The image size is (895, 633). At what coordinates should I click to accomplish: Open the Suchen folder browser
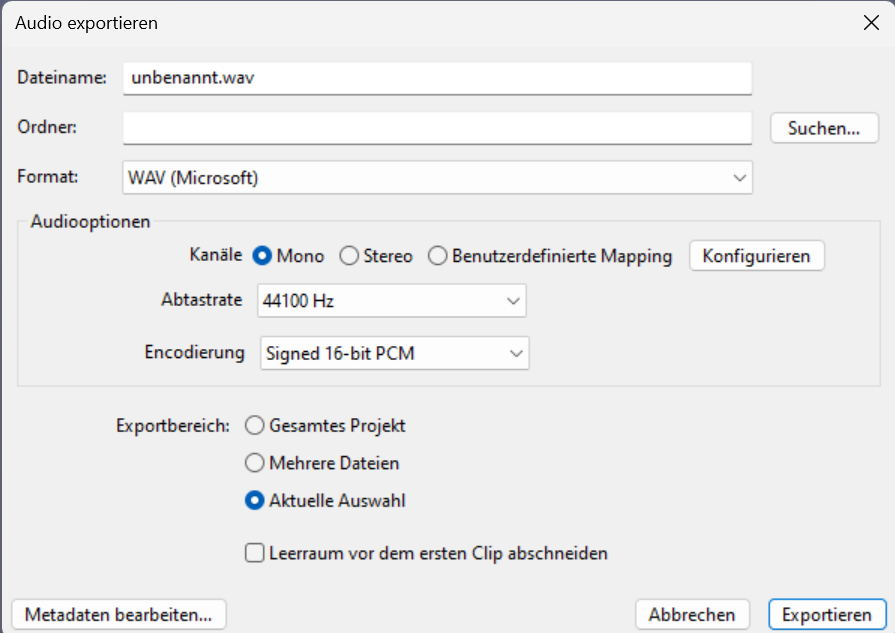point(824,128)
